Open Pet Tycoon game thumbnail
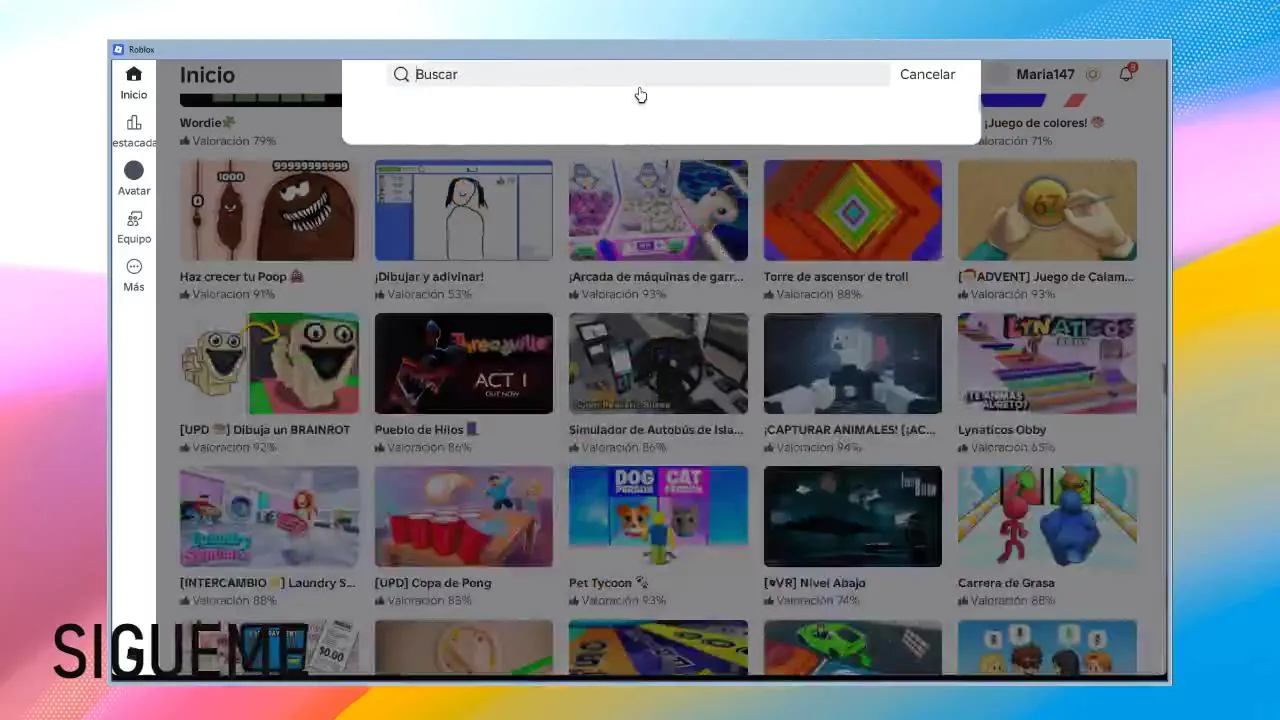 658,516
